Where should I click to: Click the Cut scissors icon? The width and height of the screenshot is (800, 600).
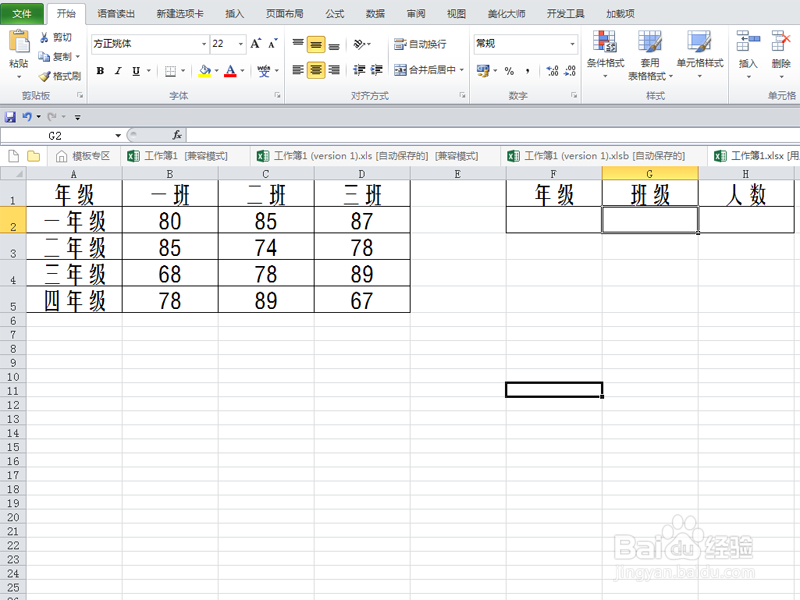44,37
